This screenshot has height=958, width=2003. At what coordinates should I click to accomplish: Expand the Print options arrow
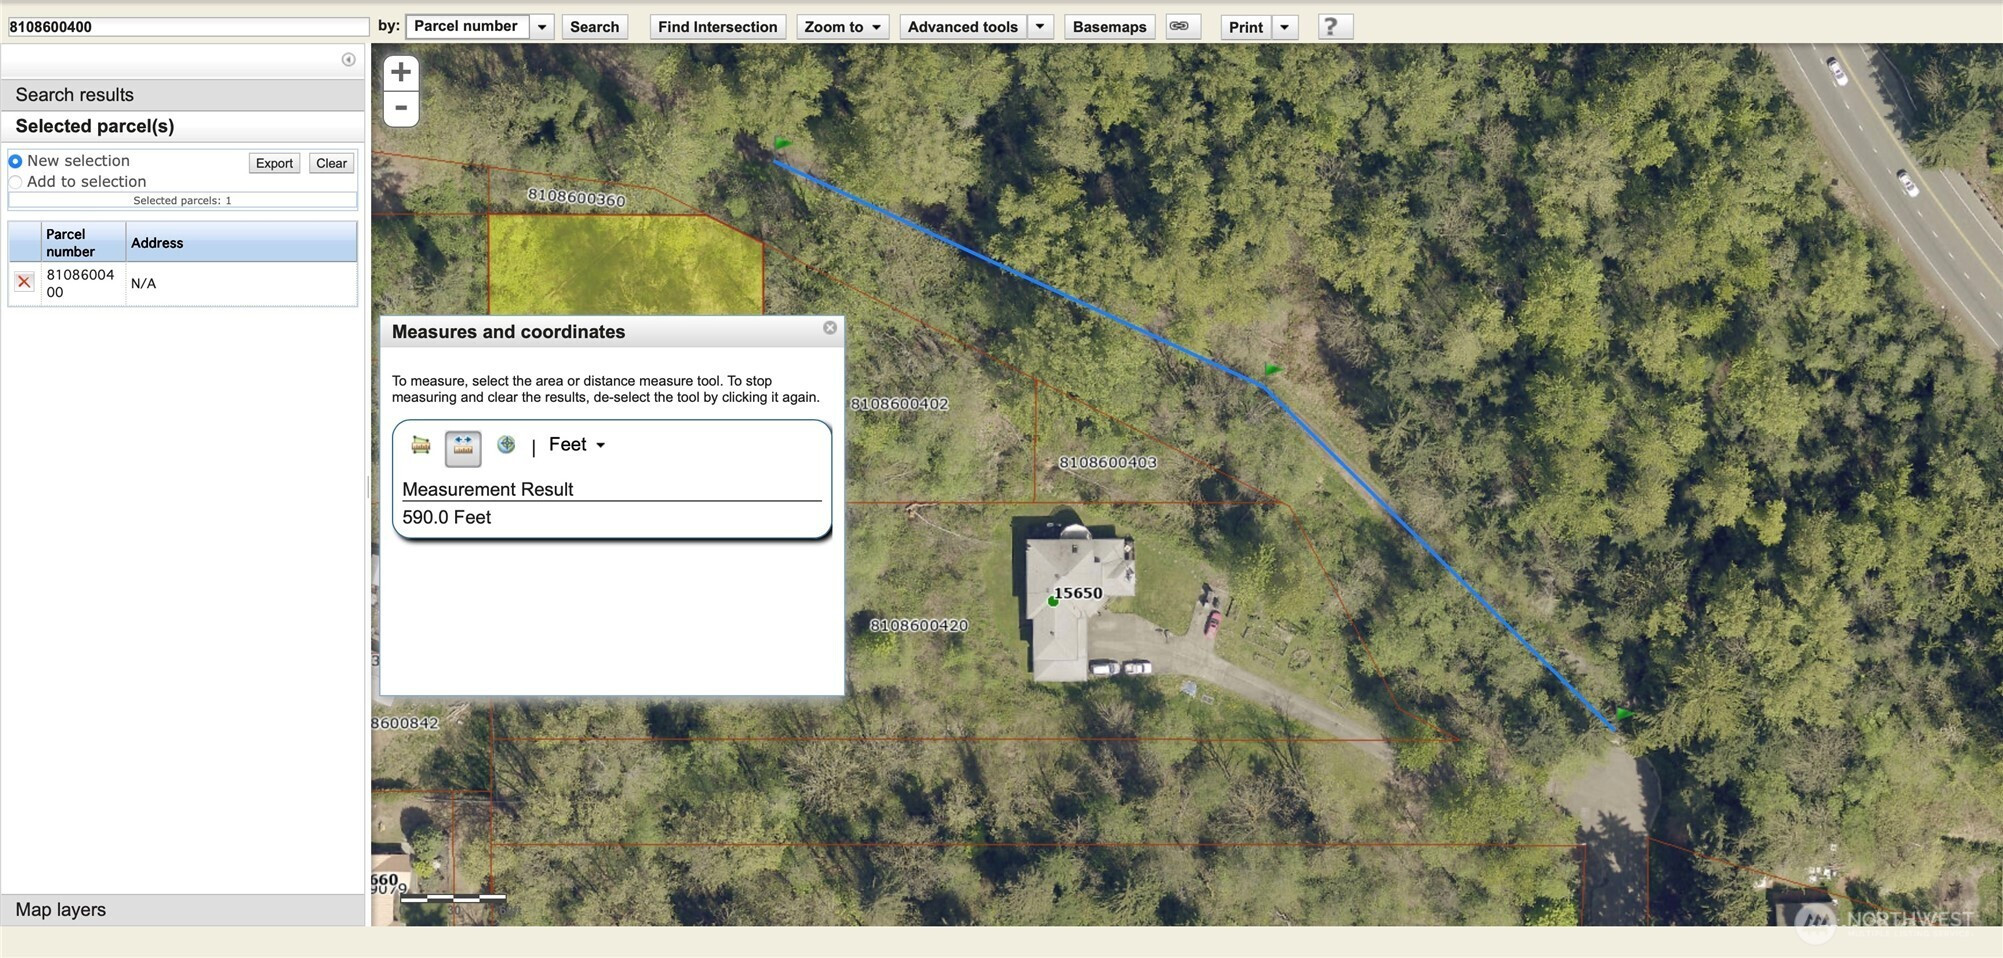click(x=1284, y=27)
